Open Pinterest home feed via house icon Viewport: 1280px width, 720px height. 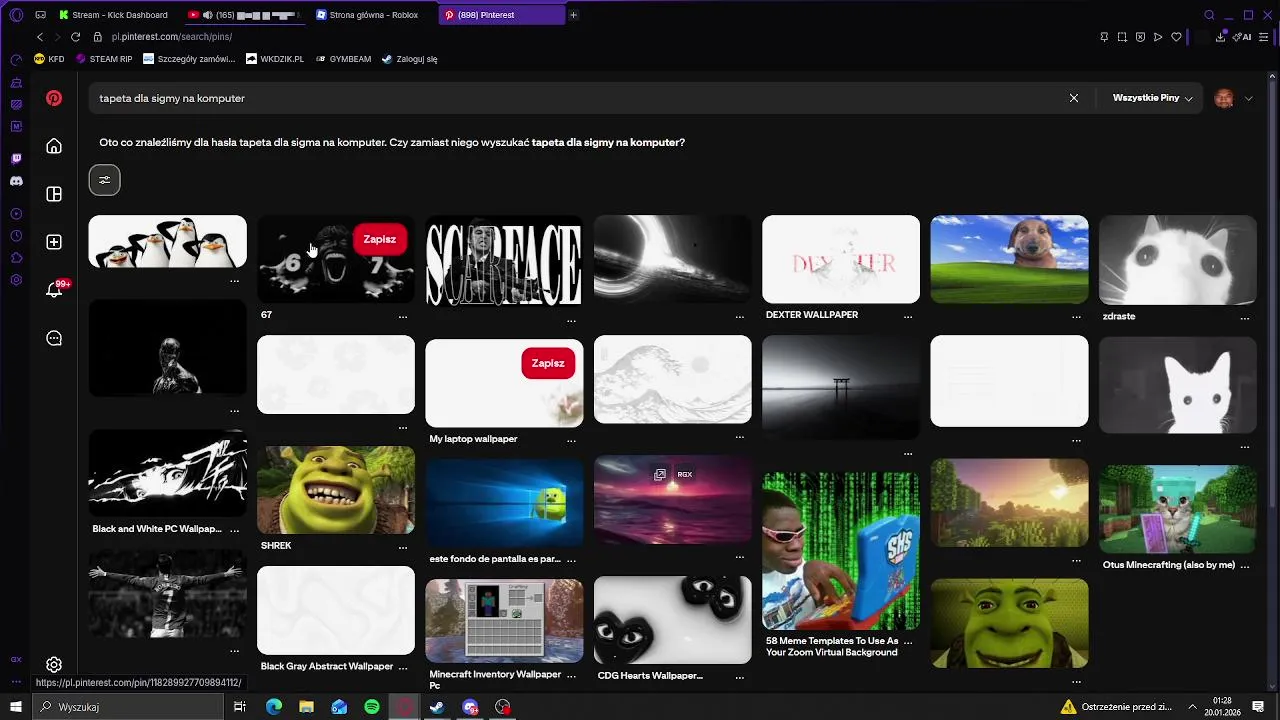54,146
